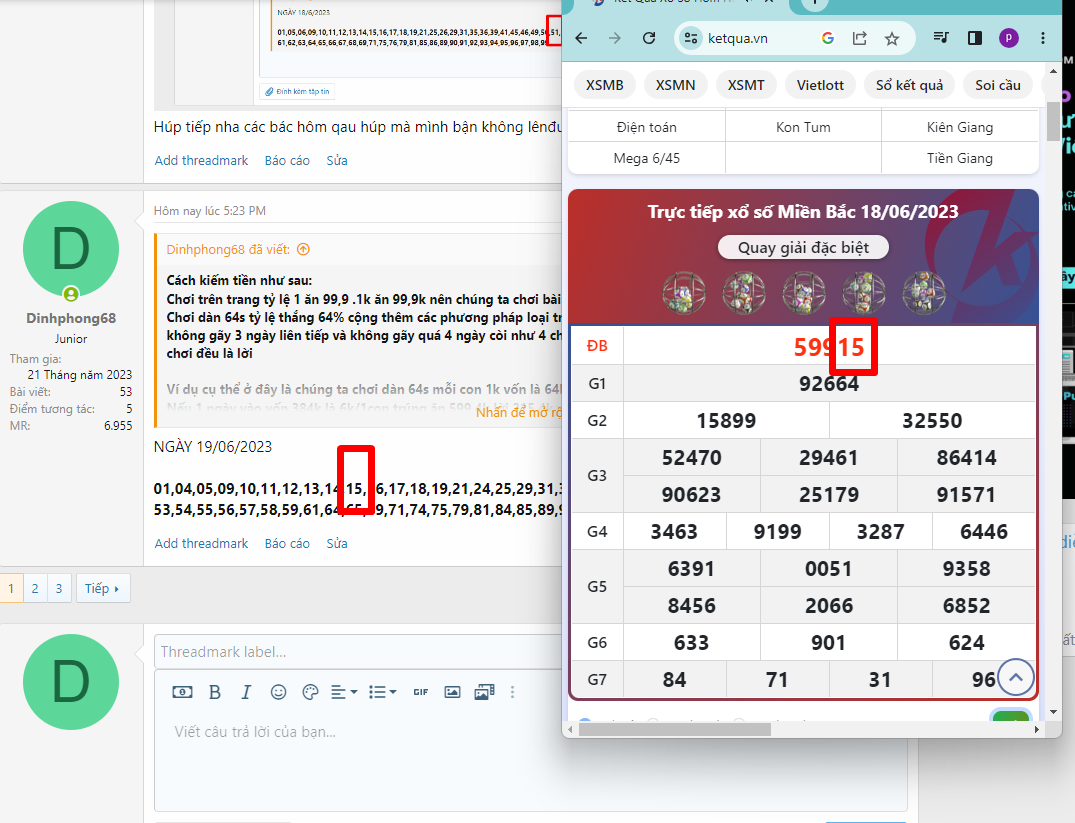This screenshot has width=1075, height=823.
Task: Click Báo cáo under Húp tiếp post
Action: click(287, 160)
